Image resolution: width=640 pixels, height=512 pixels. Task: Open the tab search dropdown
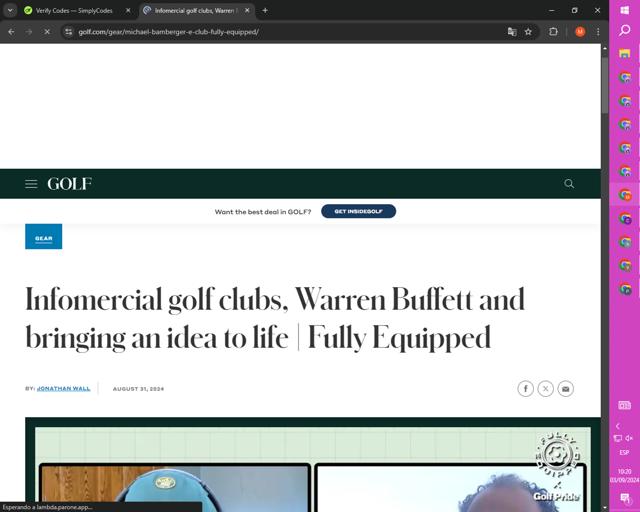pyautogui.click(x=10, y=11)
